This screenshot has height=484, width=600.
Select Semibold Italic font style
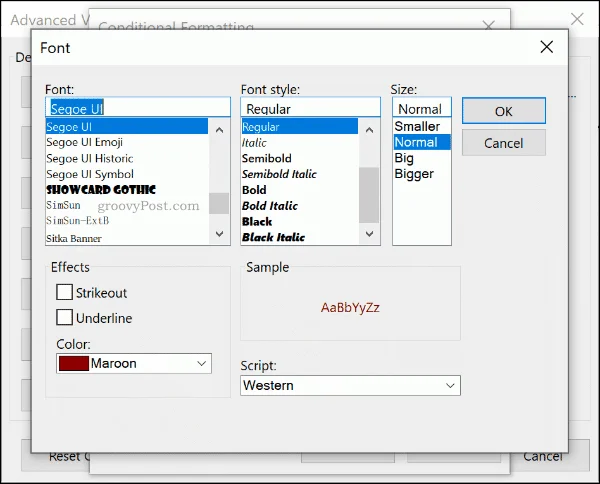point(300,174)
